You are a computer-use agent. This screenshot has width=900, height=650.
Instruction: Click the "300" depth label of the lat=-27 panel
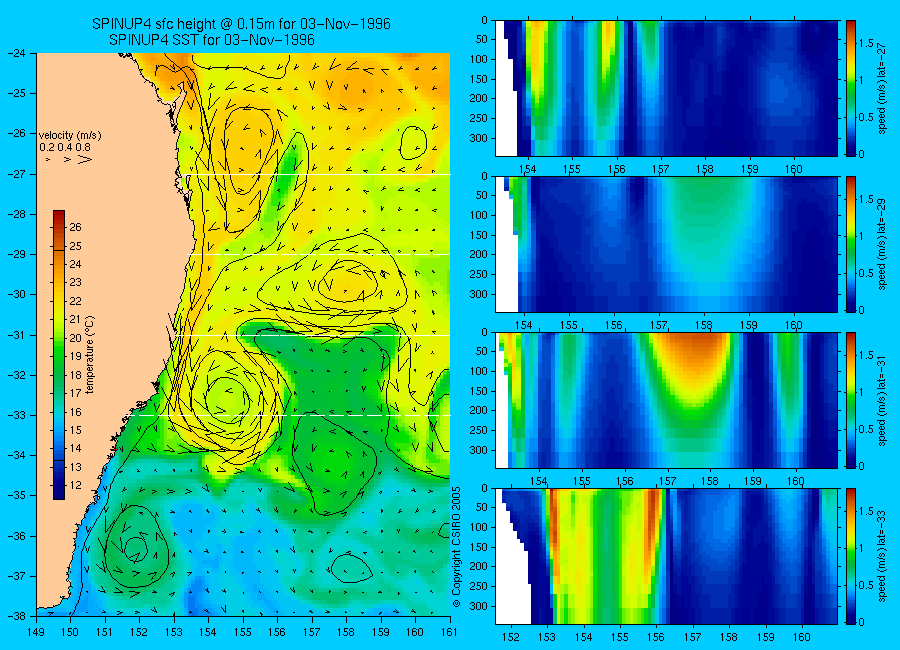pyautogui.click(x=480, y=138)
